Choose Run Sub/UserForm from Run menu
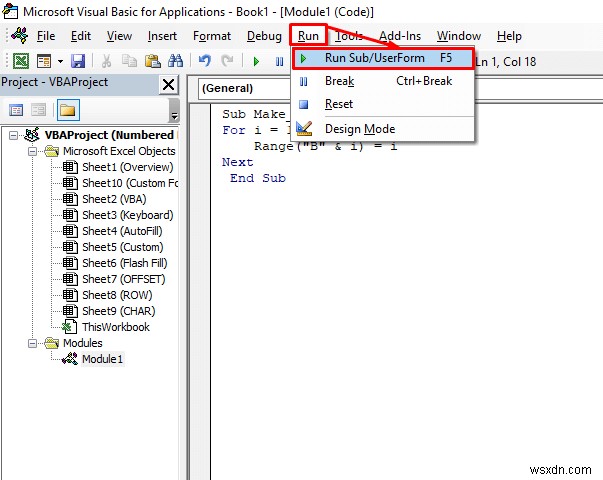 point(383,58)
